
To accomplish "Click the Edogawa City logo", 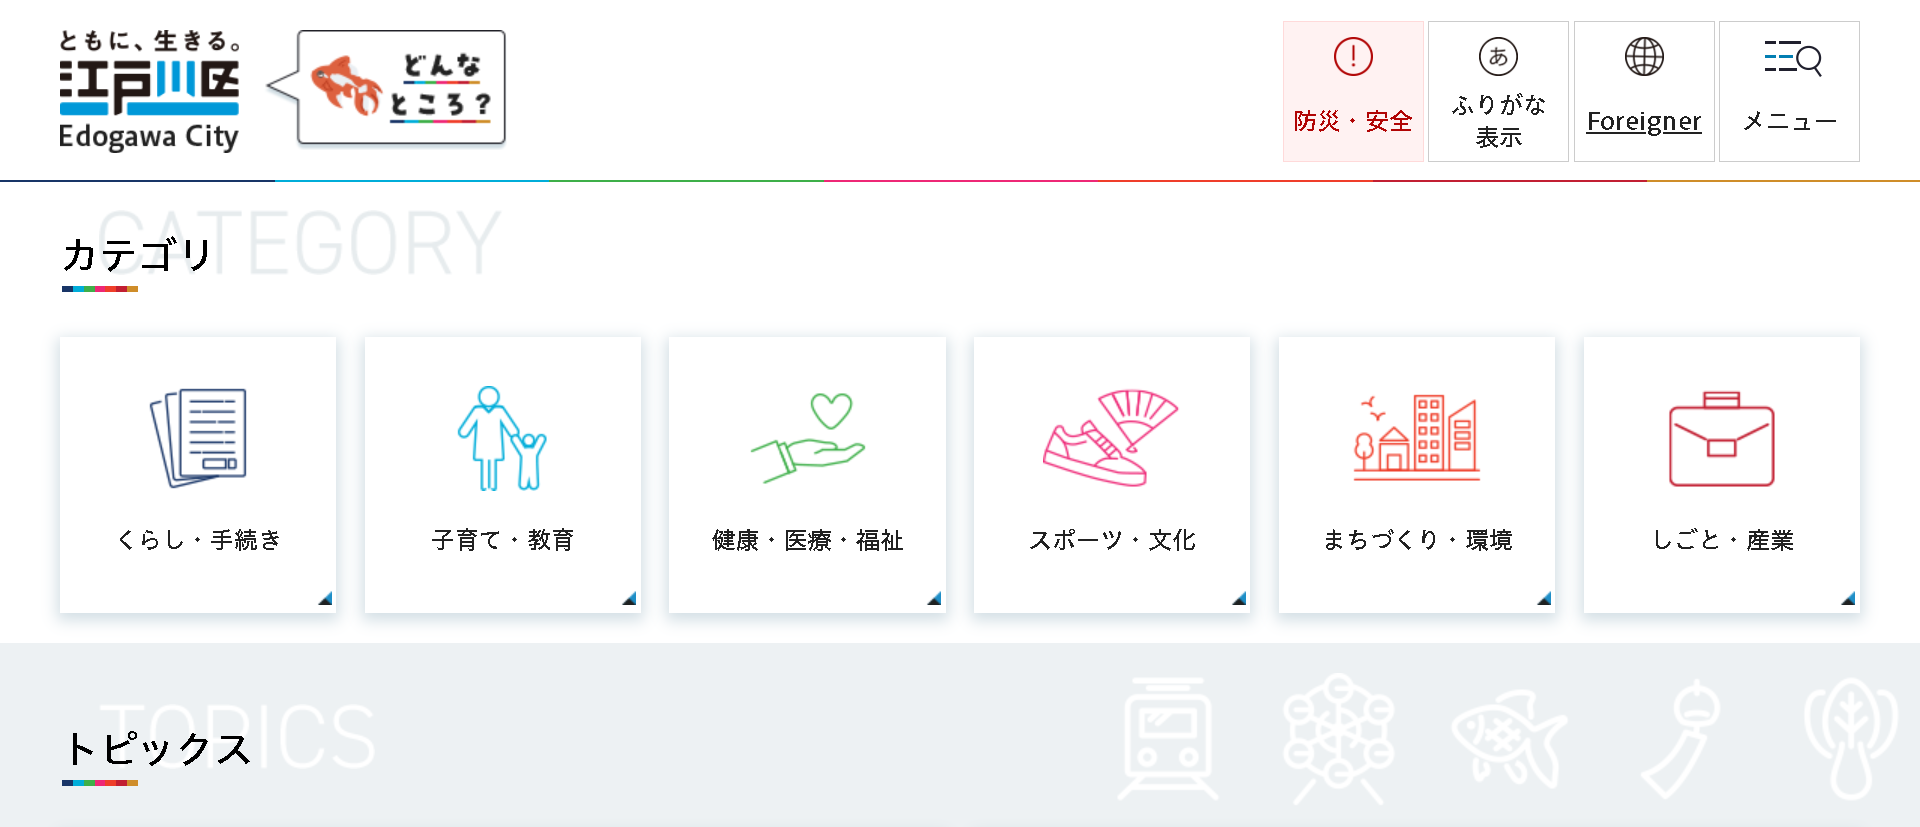I will pyautogui.click(x=149, y=91).
